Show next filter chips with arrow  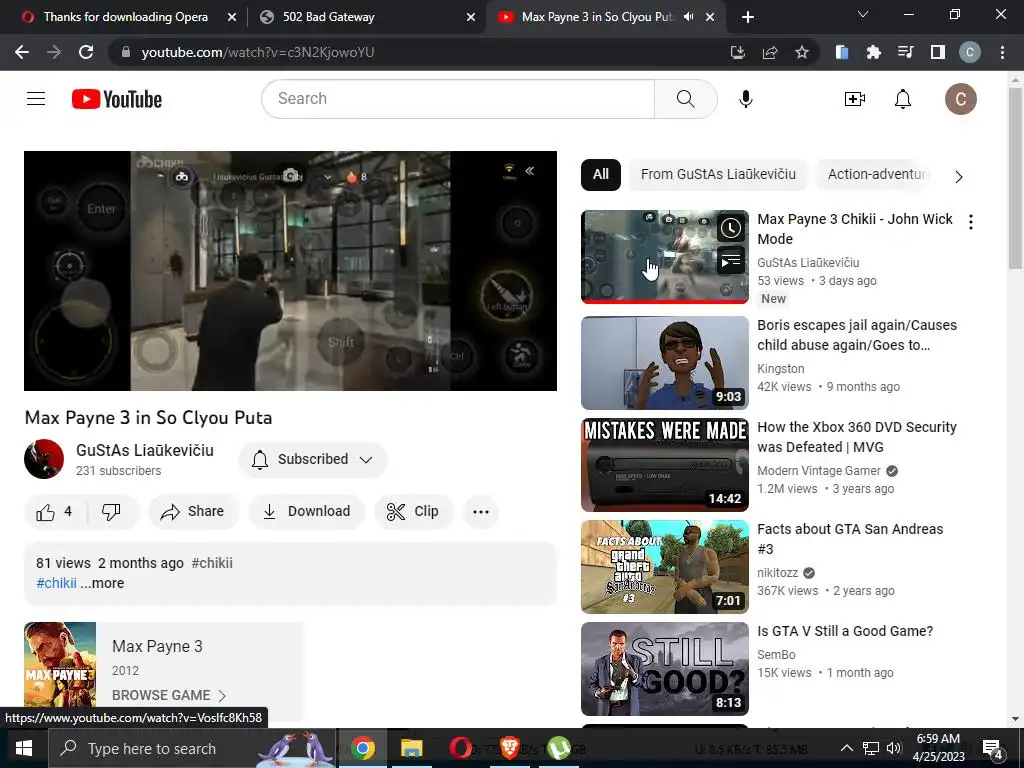coord(959,176)
